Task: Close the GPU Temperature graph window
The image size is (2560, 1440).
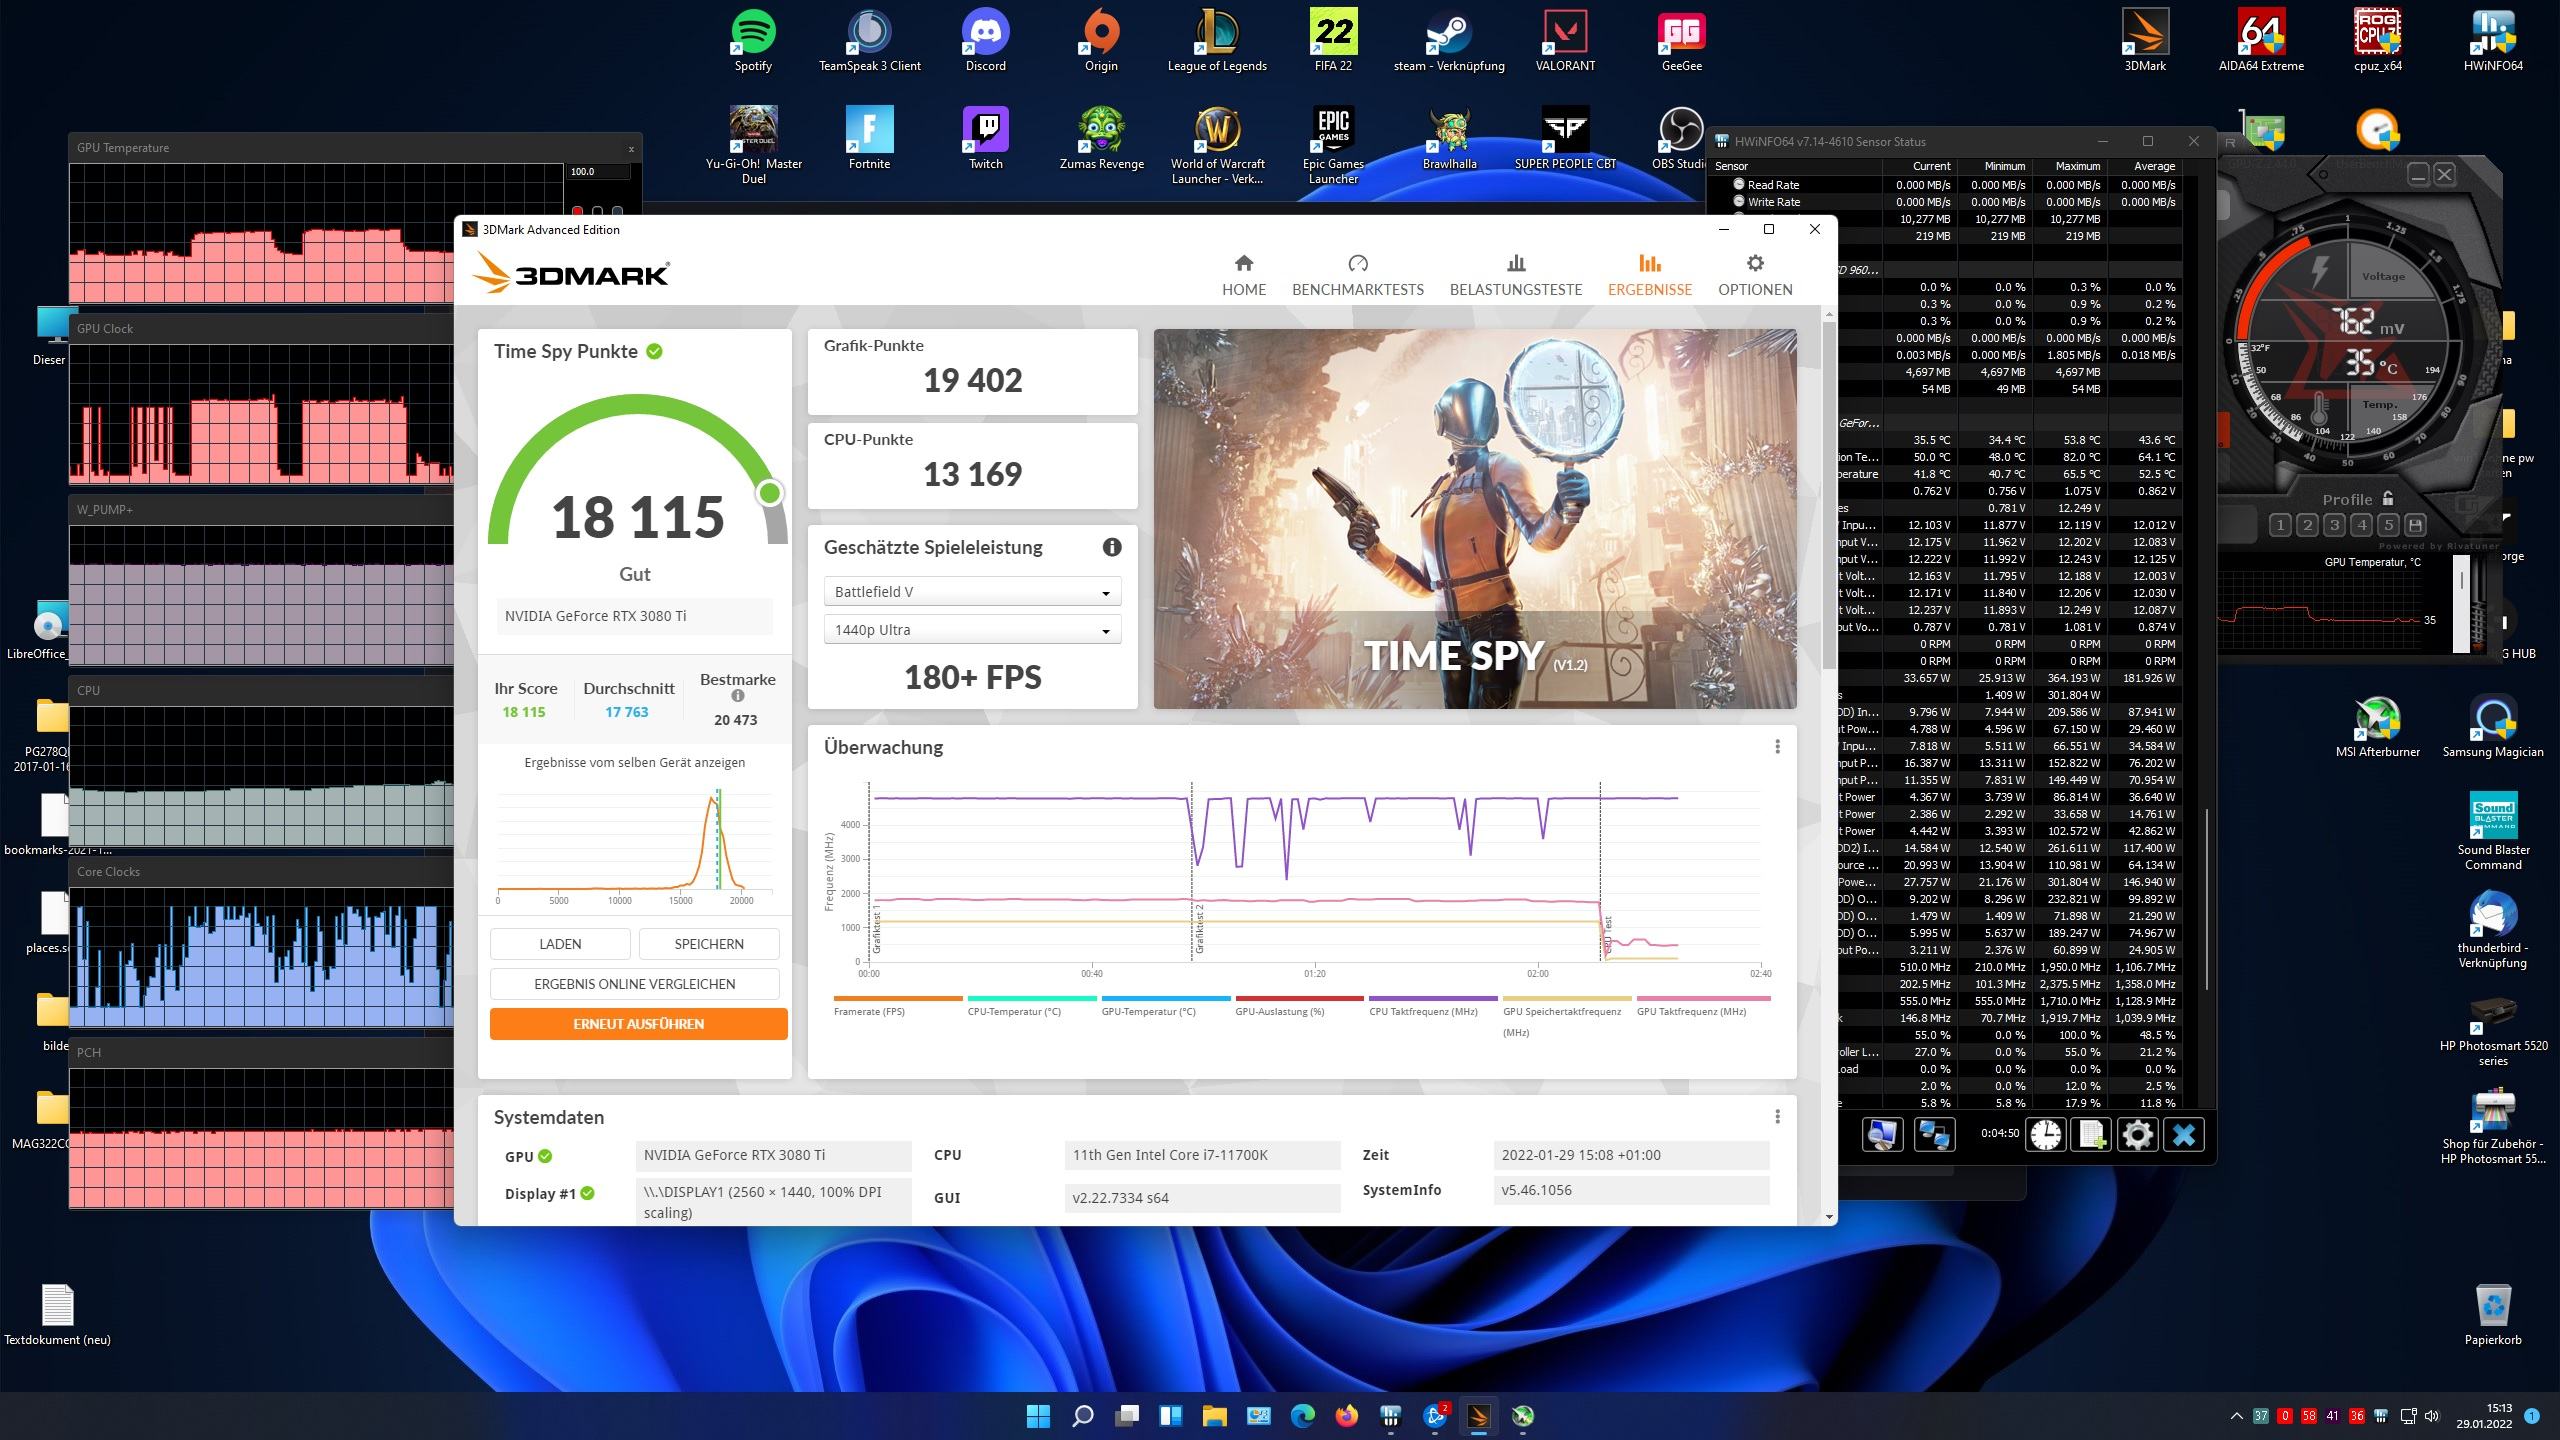Action: 631,148
